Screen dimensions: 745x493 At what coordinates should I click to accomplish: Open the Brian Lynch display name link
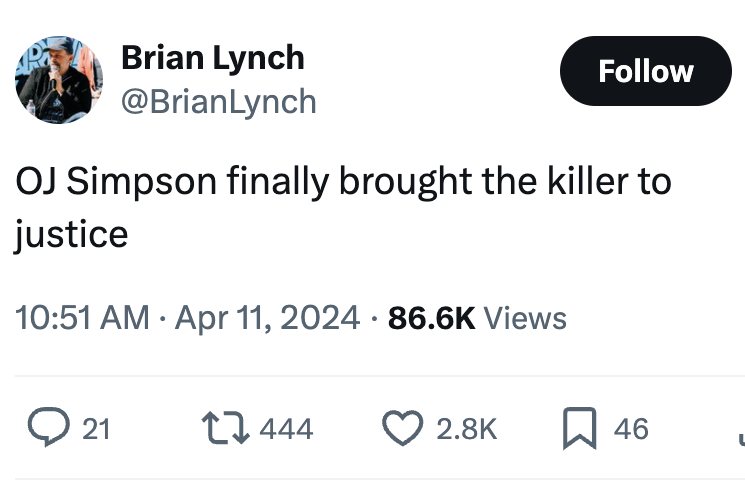click(x=213, y=58)
